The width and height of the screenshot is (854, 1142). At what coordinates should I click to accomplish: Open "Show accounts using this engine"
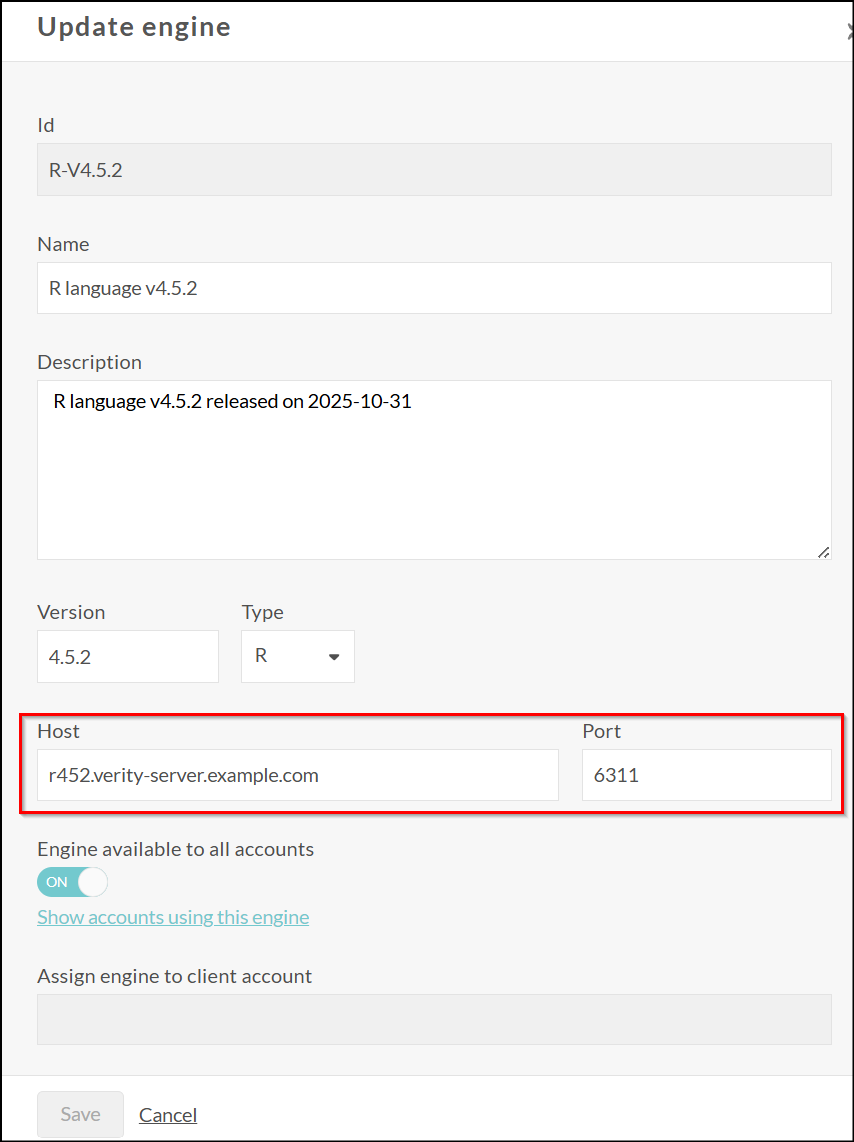coord(172,917)
